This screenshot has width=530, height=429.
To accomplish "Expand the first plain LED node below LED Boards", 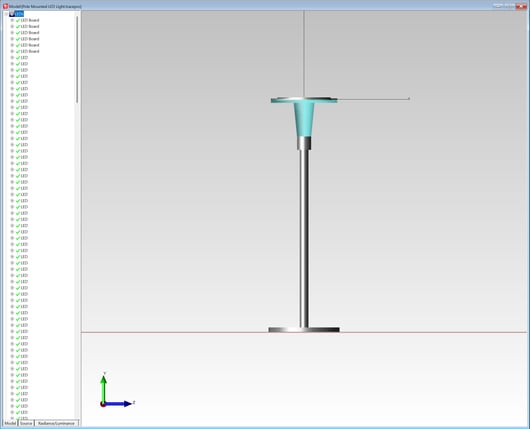I will 12,57.
